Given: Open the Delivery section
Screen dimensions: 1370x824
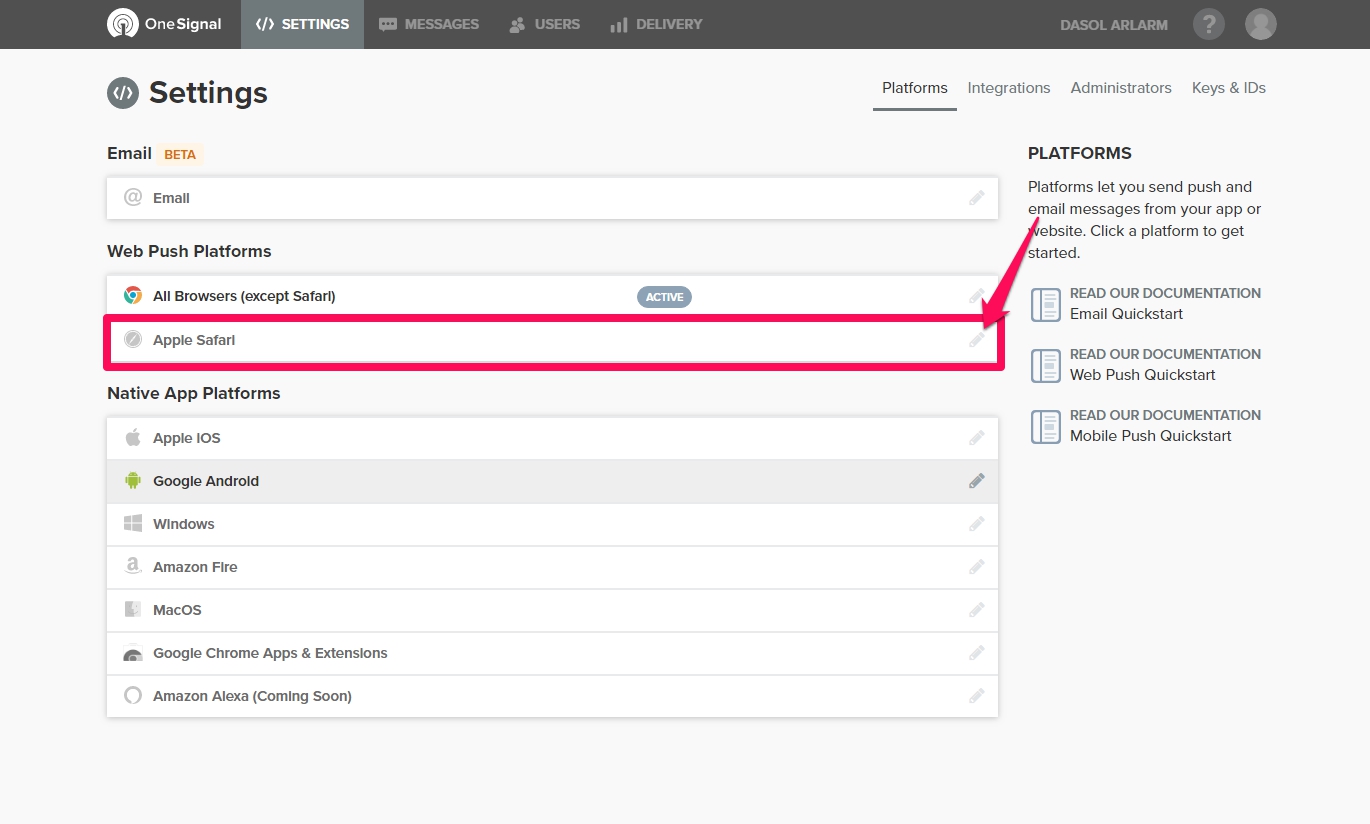Looking at the screenshot, I should click(656, 24).
